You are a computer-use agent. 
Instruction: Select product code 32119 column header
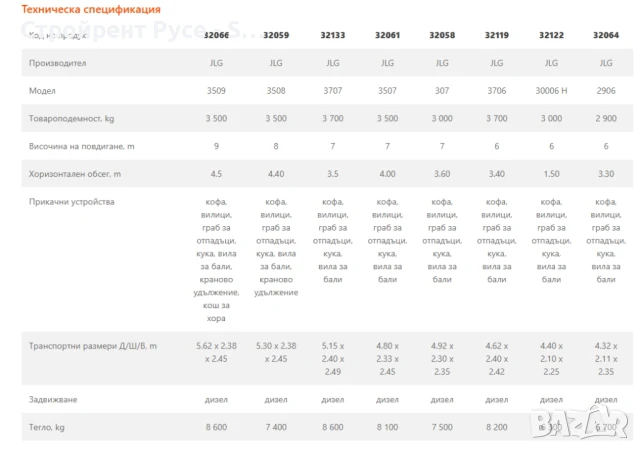[497, 35]
